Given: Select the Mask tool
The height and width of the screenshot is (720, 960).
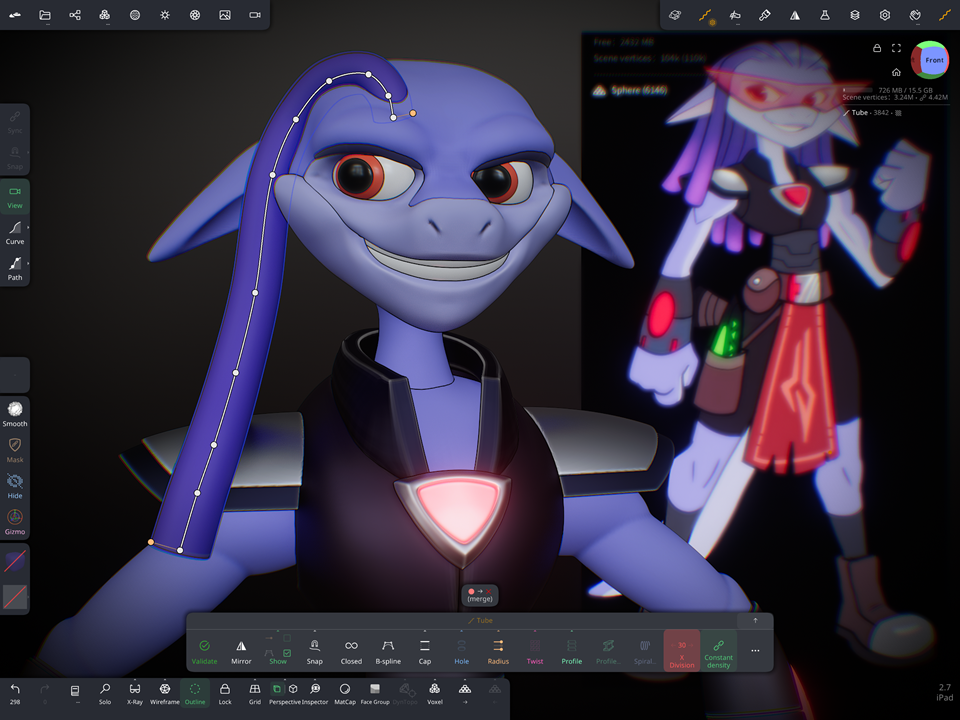Looking at the screenshot, I should tap(15, 450).
